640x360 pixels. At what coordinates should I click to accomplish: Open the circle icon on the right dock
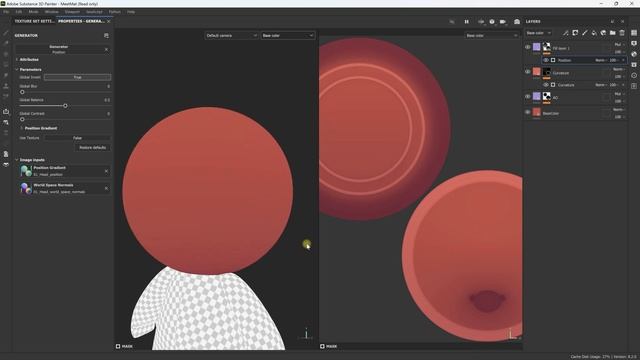(x=634, y=75)
